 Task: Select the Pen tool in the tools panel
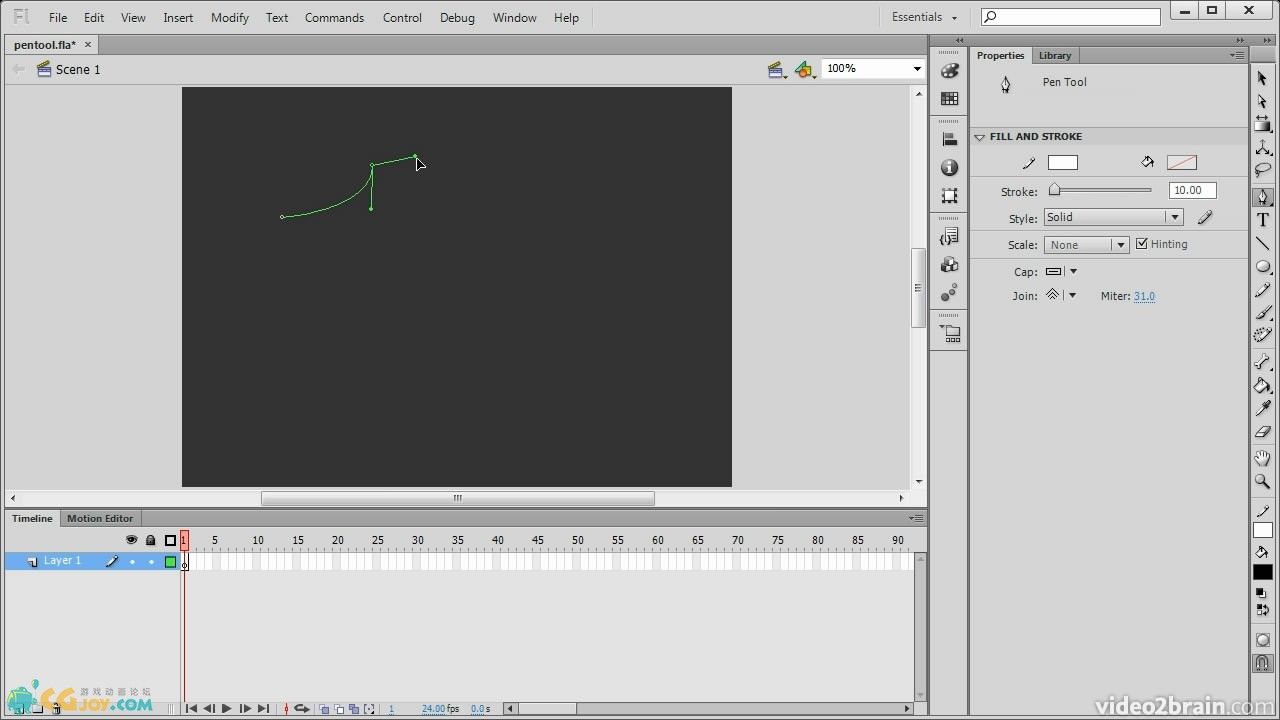coord(1262,196)
